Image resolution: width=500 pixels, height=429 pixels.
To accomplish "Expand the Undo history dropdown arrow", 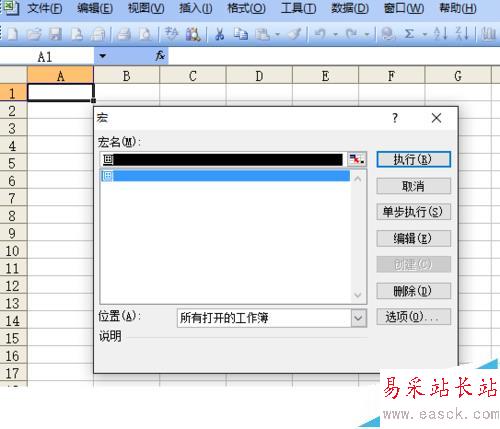I will 336,34.
